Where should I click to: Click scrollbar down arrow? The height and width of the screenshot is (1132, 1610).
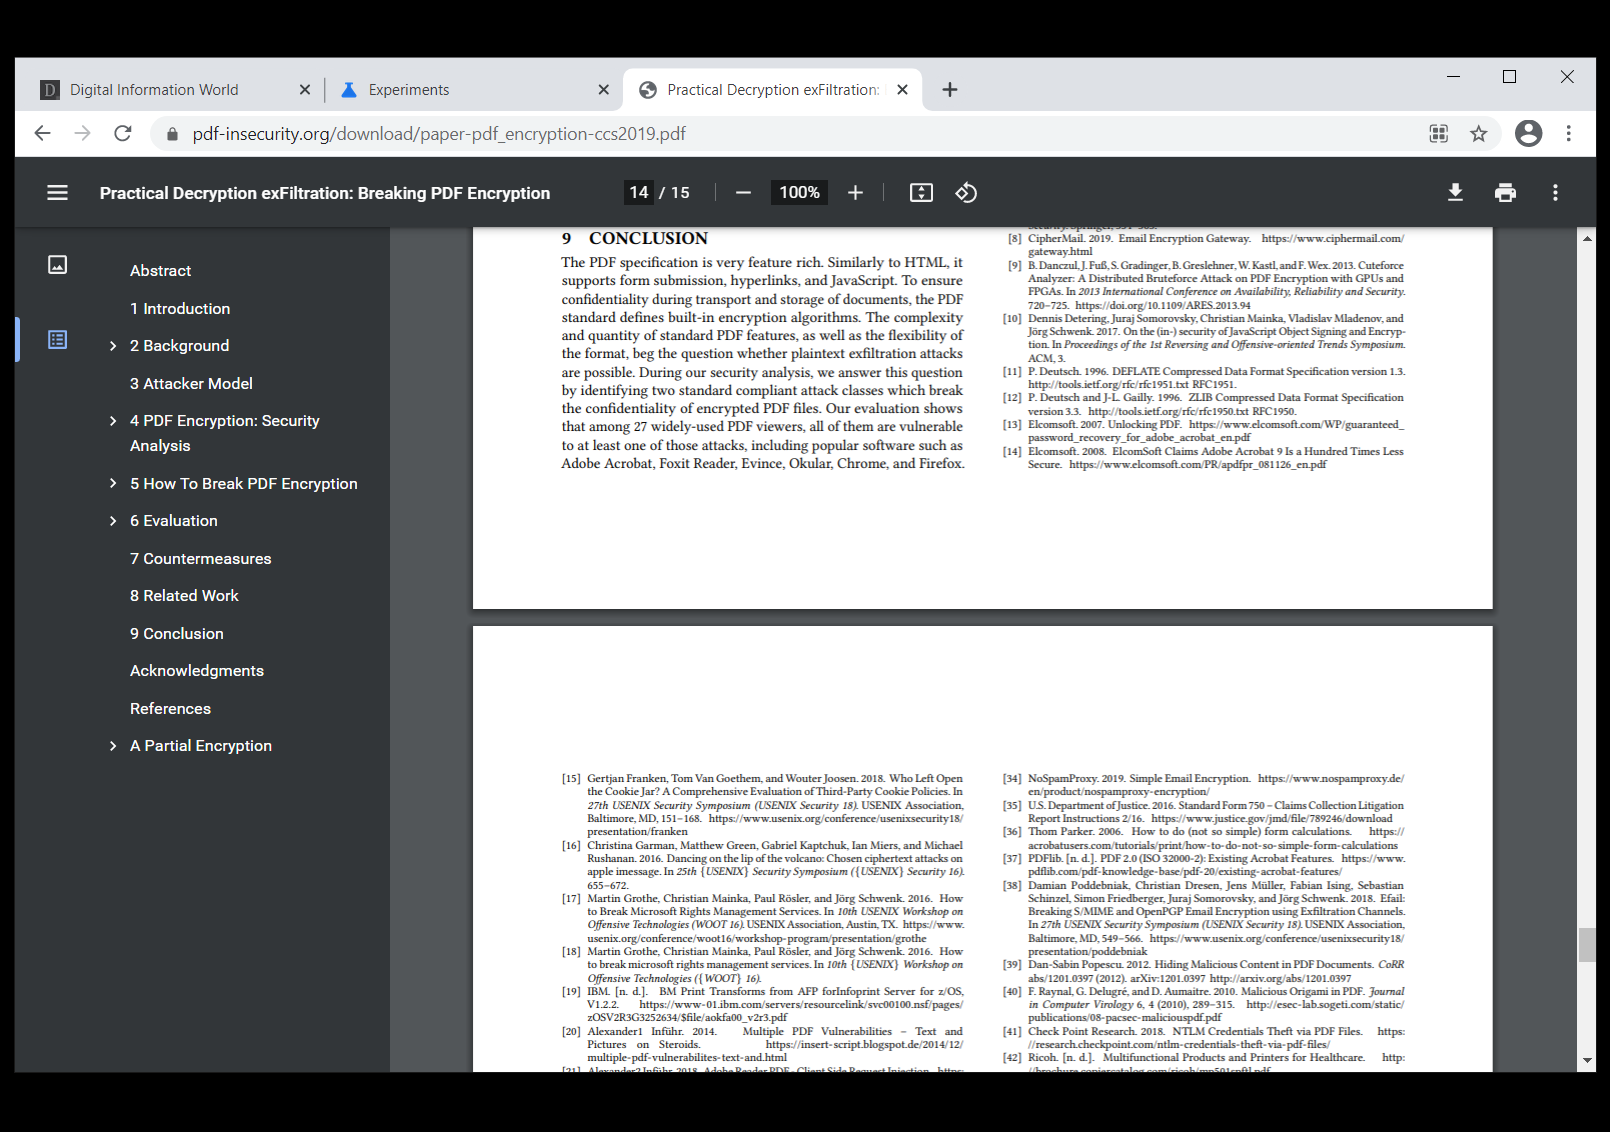point(1587,1061)
